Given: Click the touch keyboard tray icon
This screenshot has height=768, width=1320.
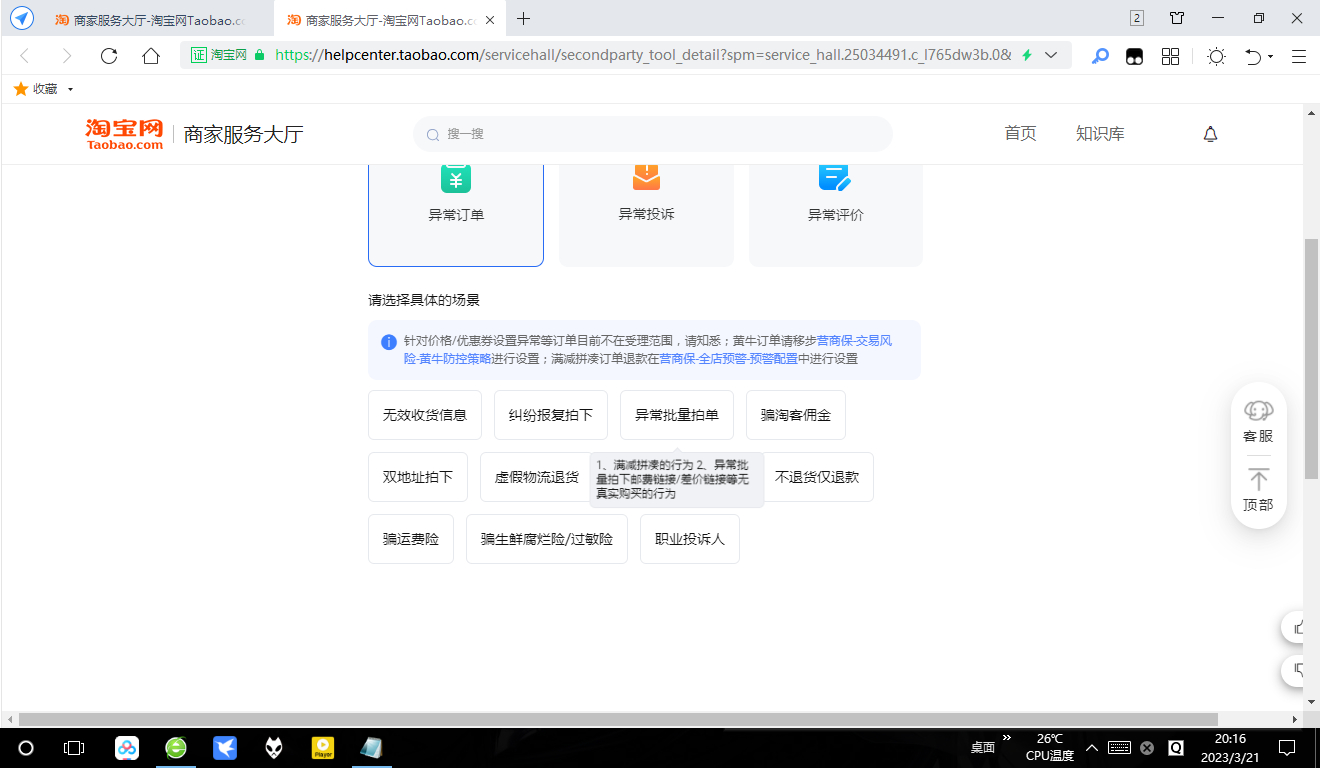Looking at the screenshot, I should [x=1119, y=748].
